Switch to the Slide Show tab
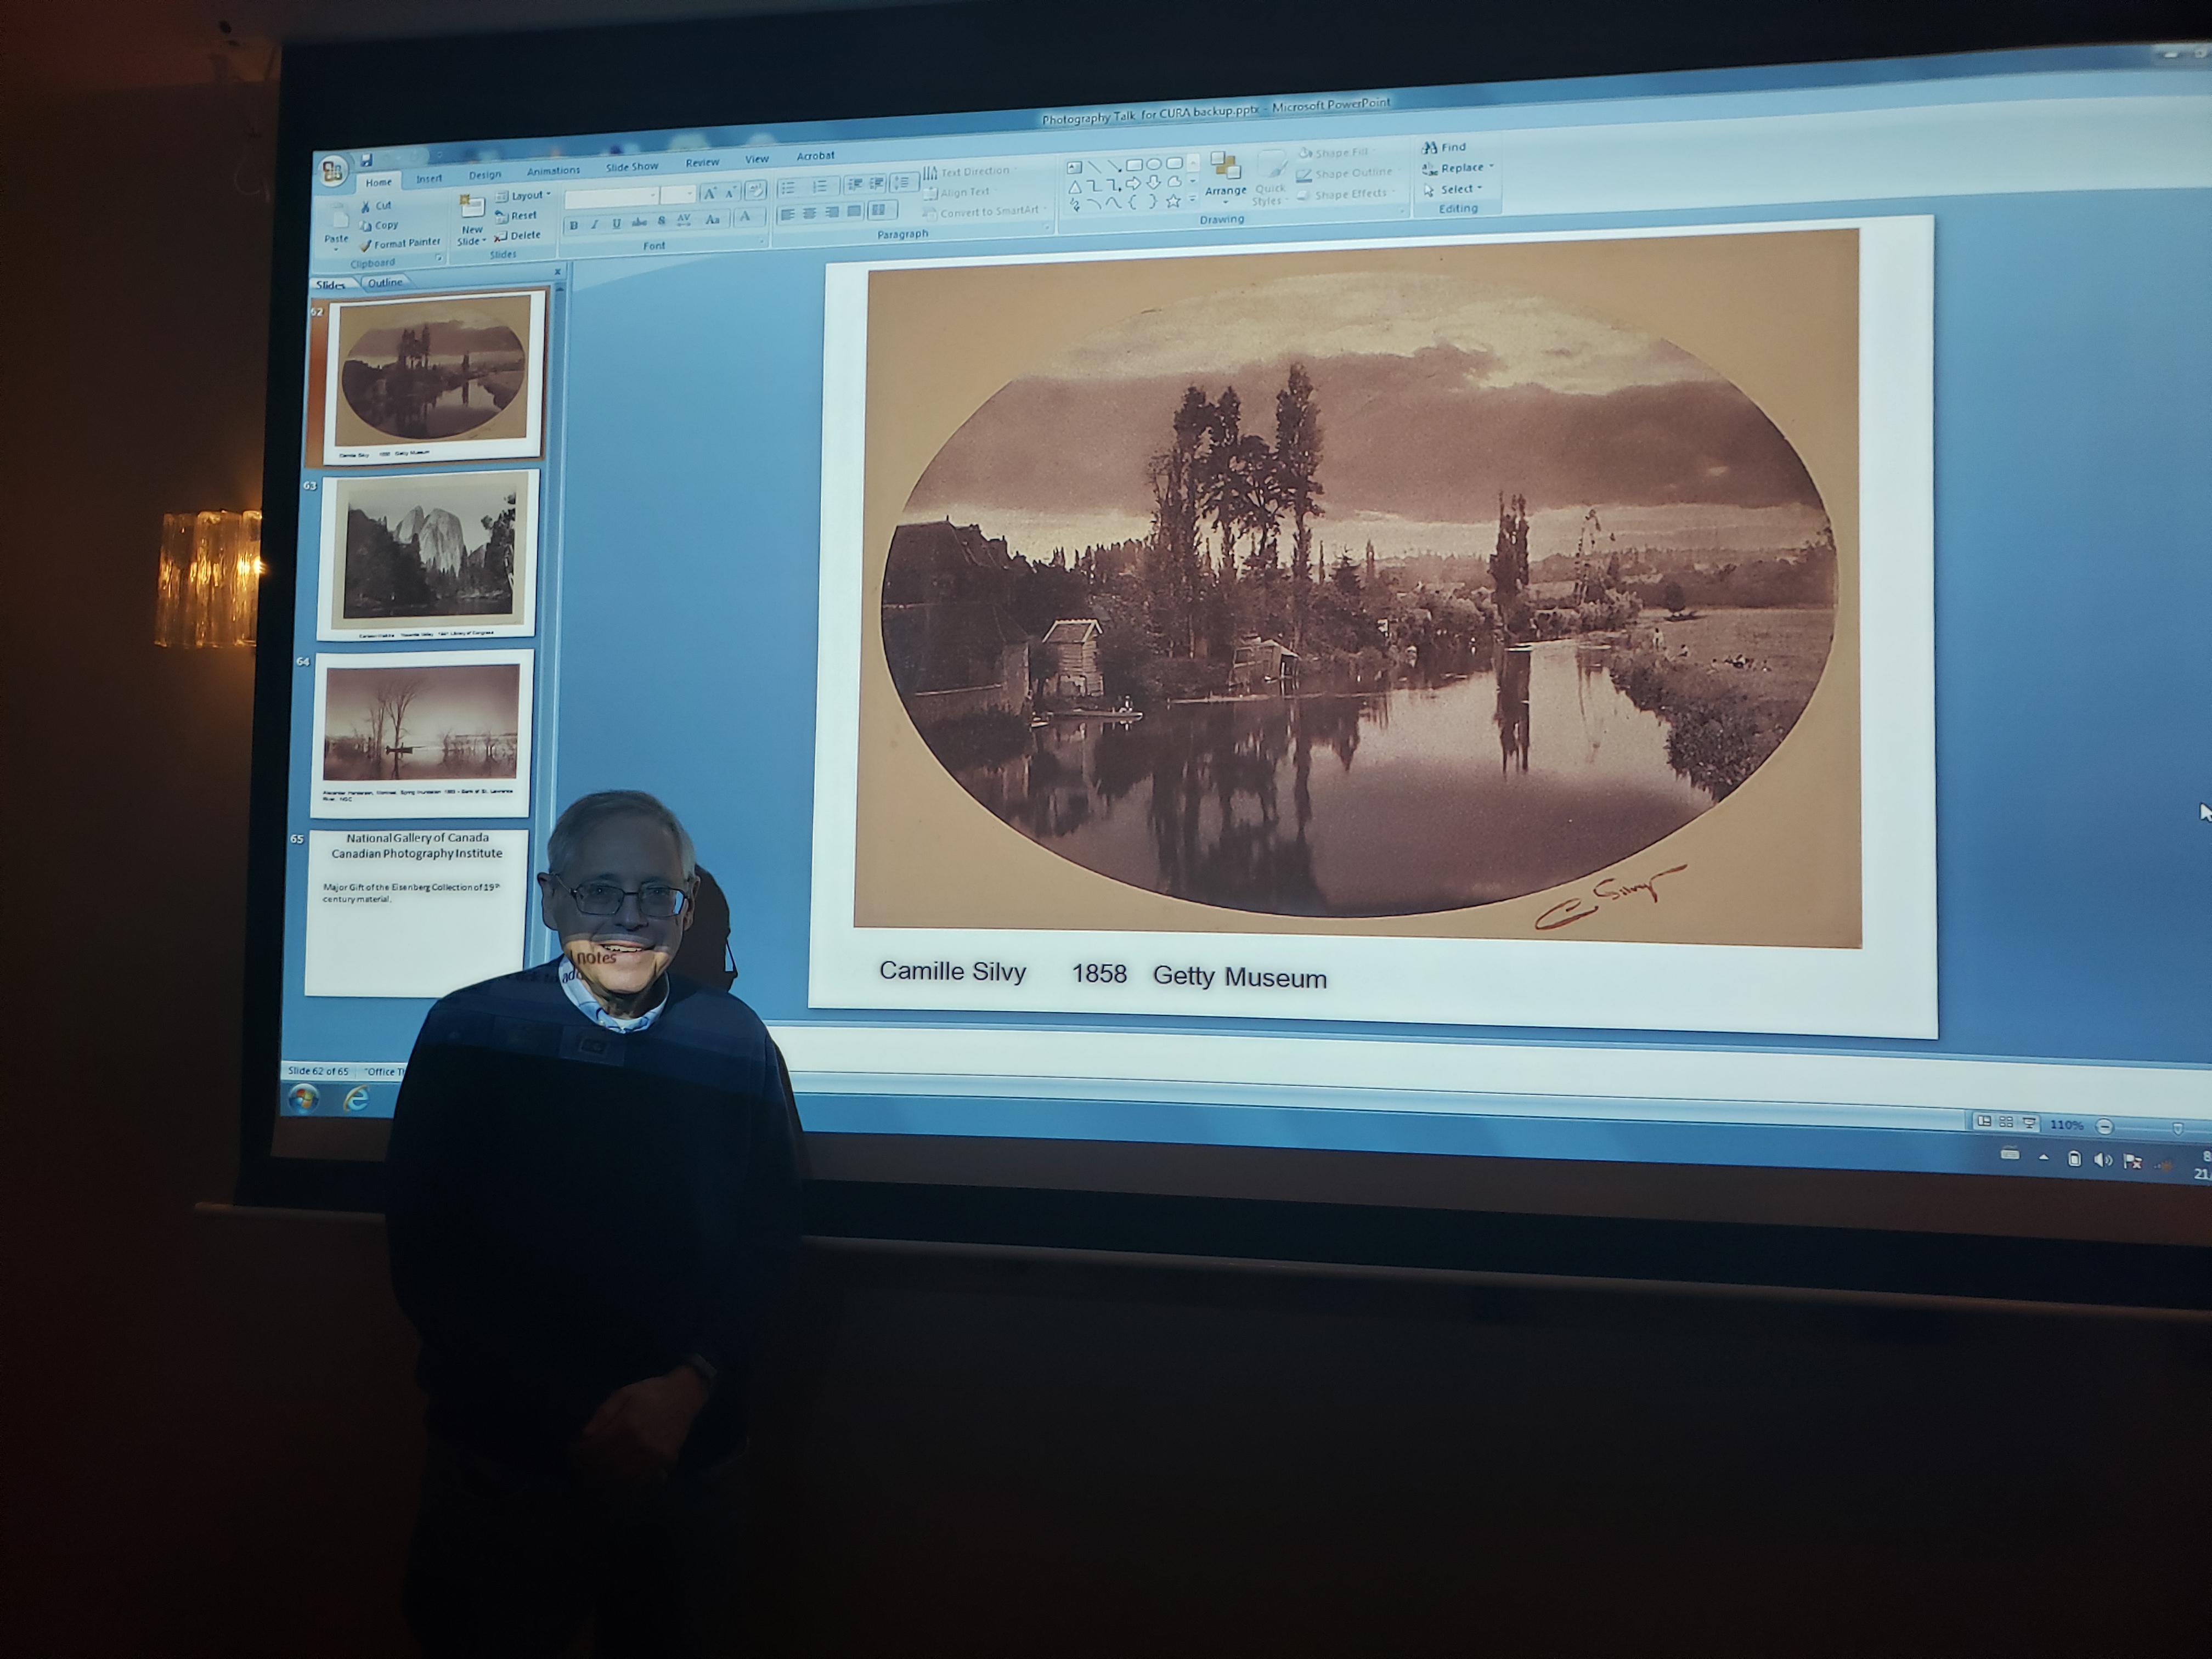 pos(631,167)
